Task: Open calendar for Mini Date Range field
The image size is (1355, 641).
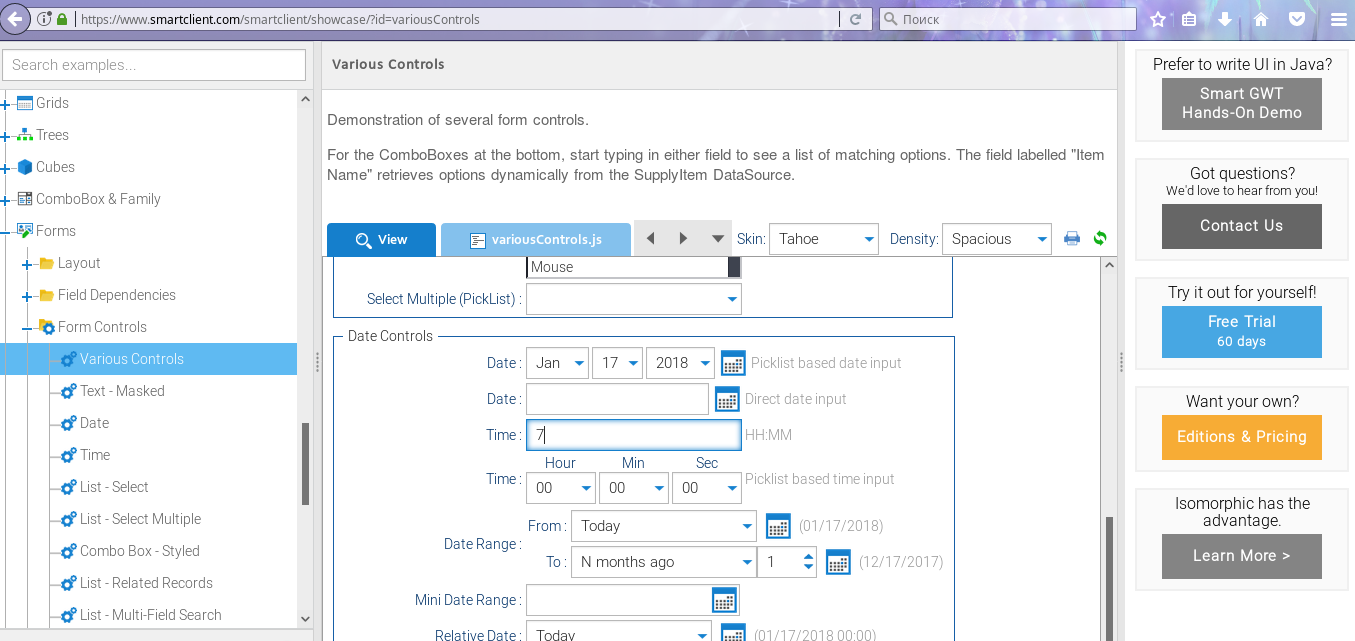Action: pyautogui.click(x=724, y=600)
